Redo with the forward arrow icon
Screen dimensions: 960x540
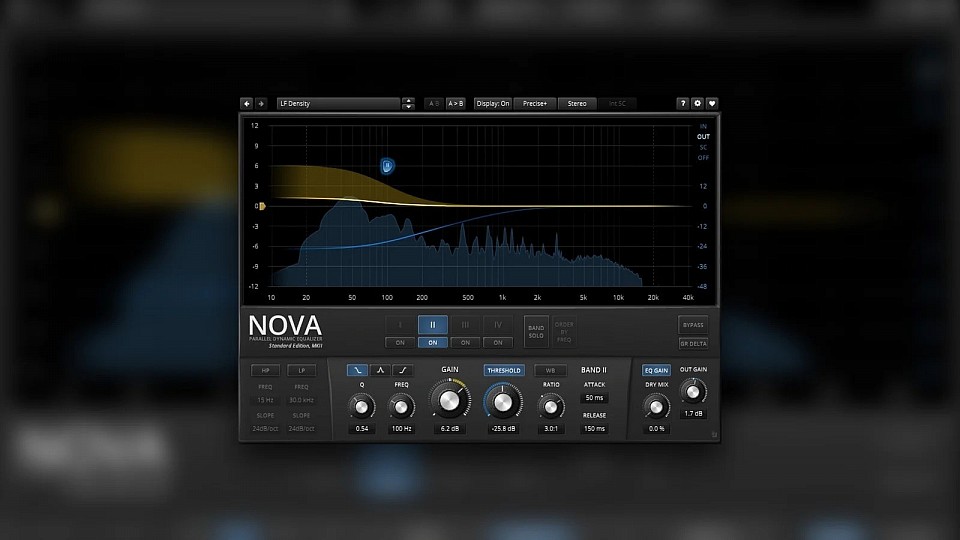(261, 103)
